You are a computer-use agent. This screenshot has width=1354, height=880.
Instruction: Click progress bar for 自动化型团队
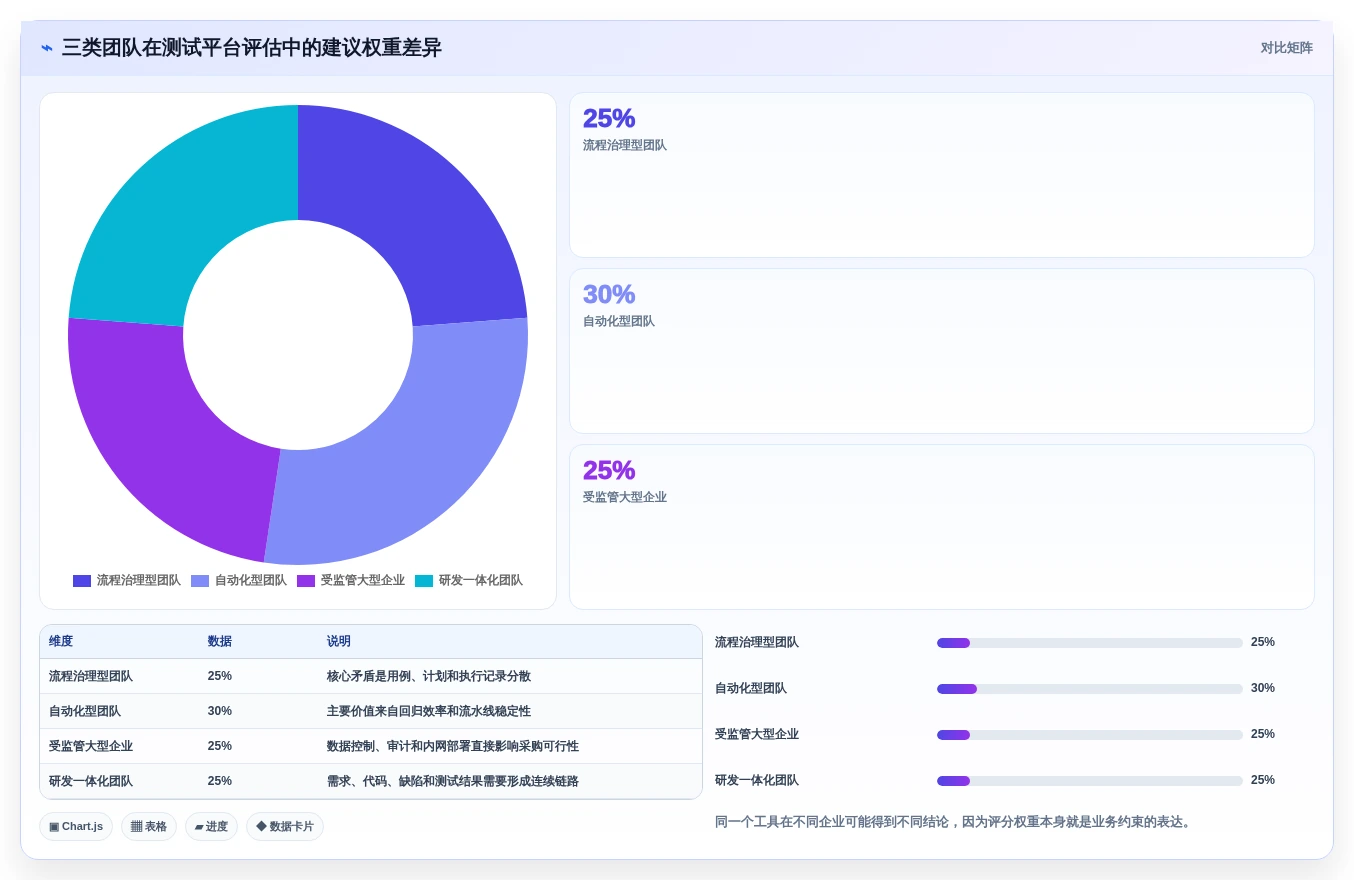[x=1090, y=689]
